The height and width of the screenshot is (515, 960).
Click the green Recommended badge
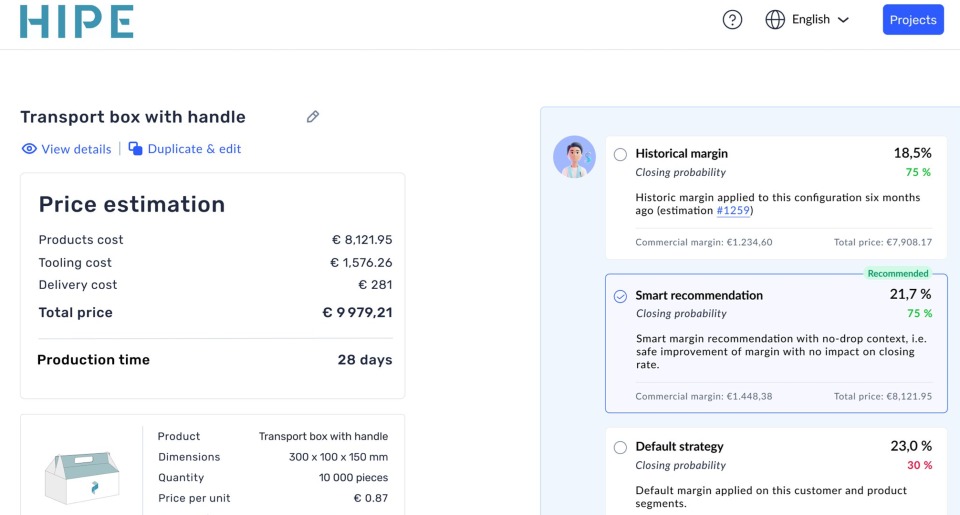tap(897, 273)
